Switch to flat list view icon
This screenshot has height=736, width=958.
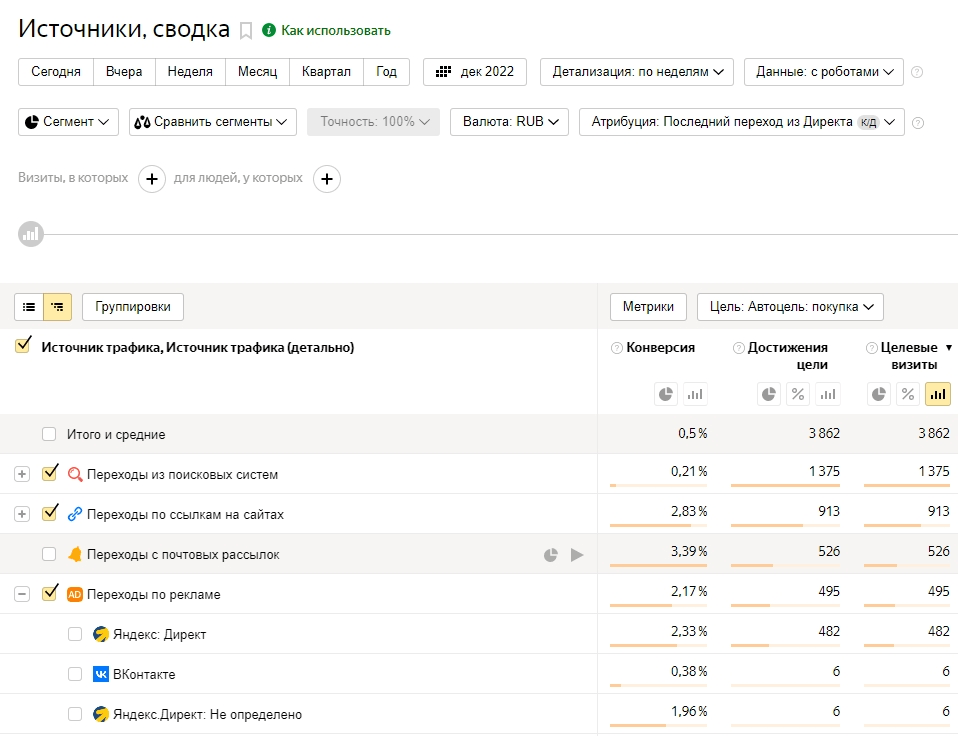[x=29, y=307]
